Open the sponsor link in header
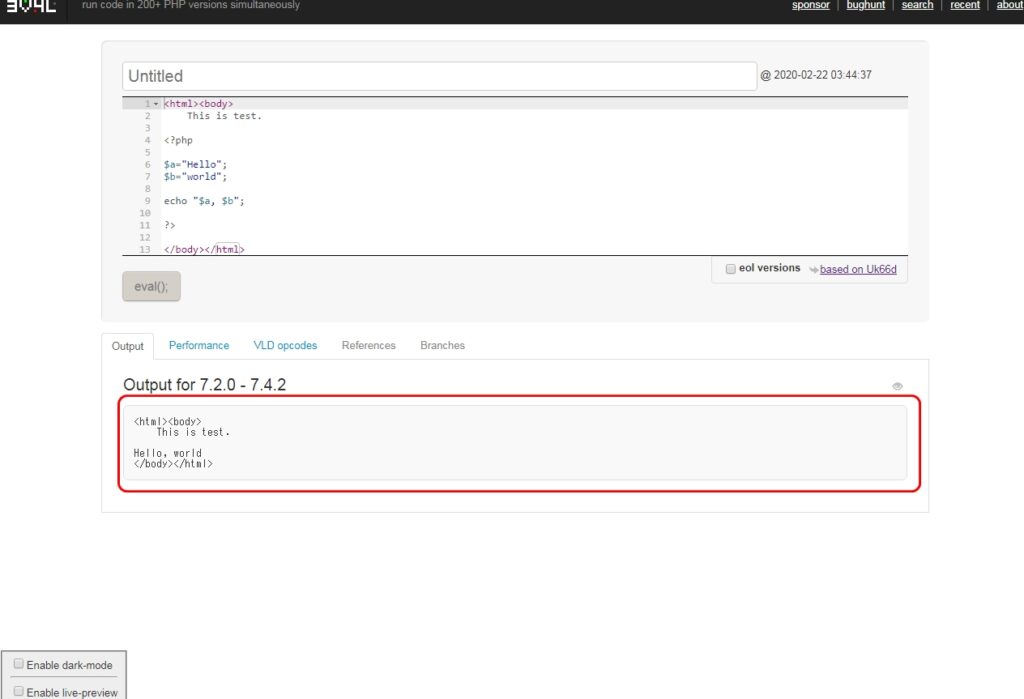The height and width of the screenshot is (699, 1024). pos(810,5)
